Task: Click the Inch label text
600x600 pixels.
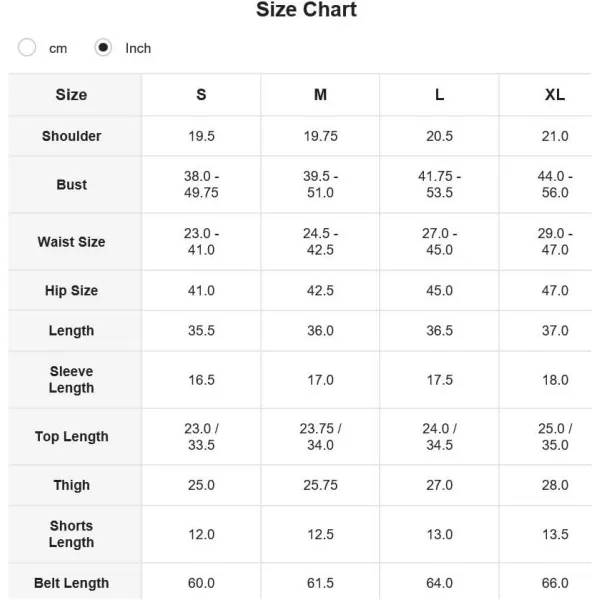Action: coord(138,48)
